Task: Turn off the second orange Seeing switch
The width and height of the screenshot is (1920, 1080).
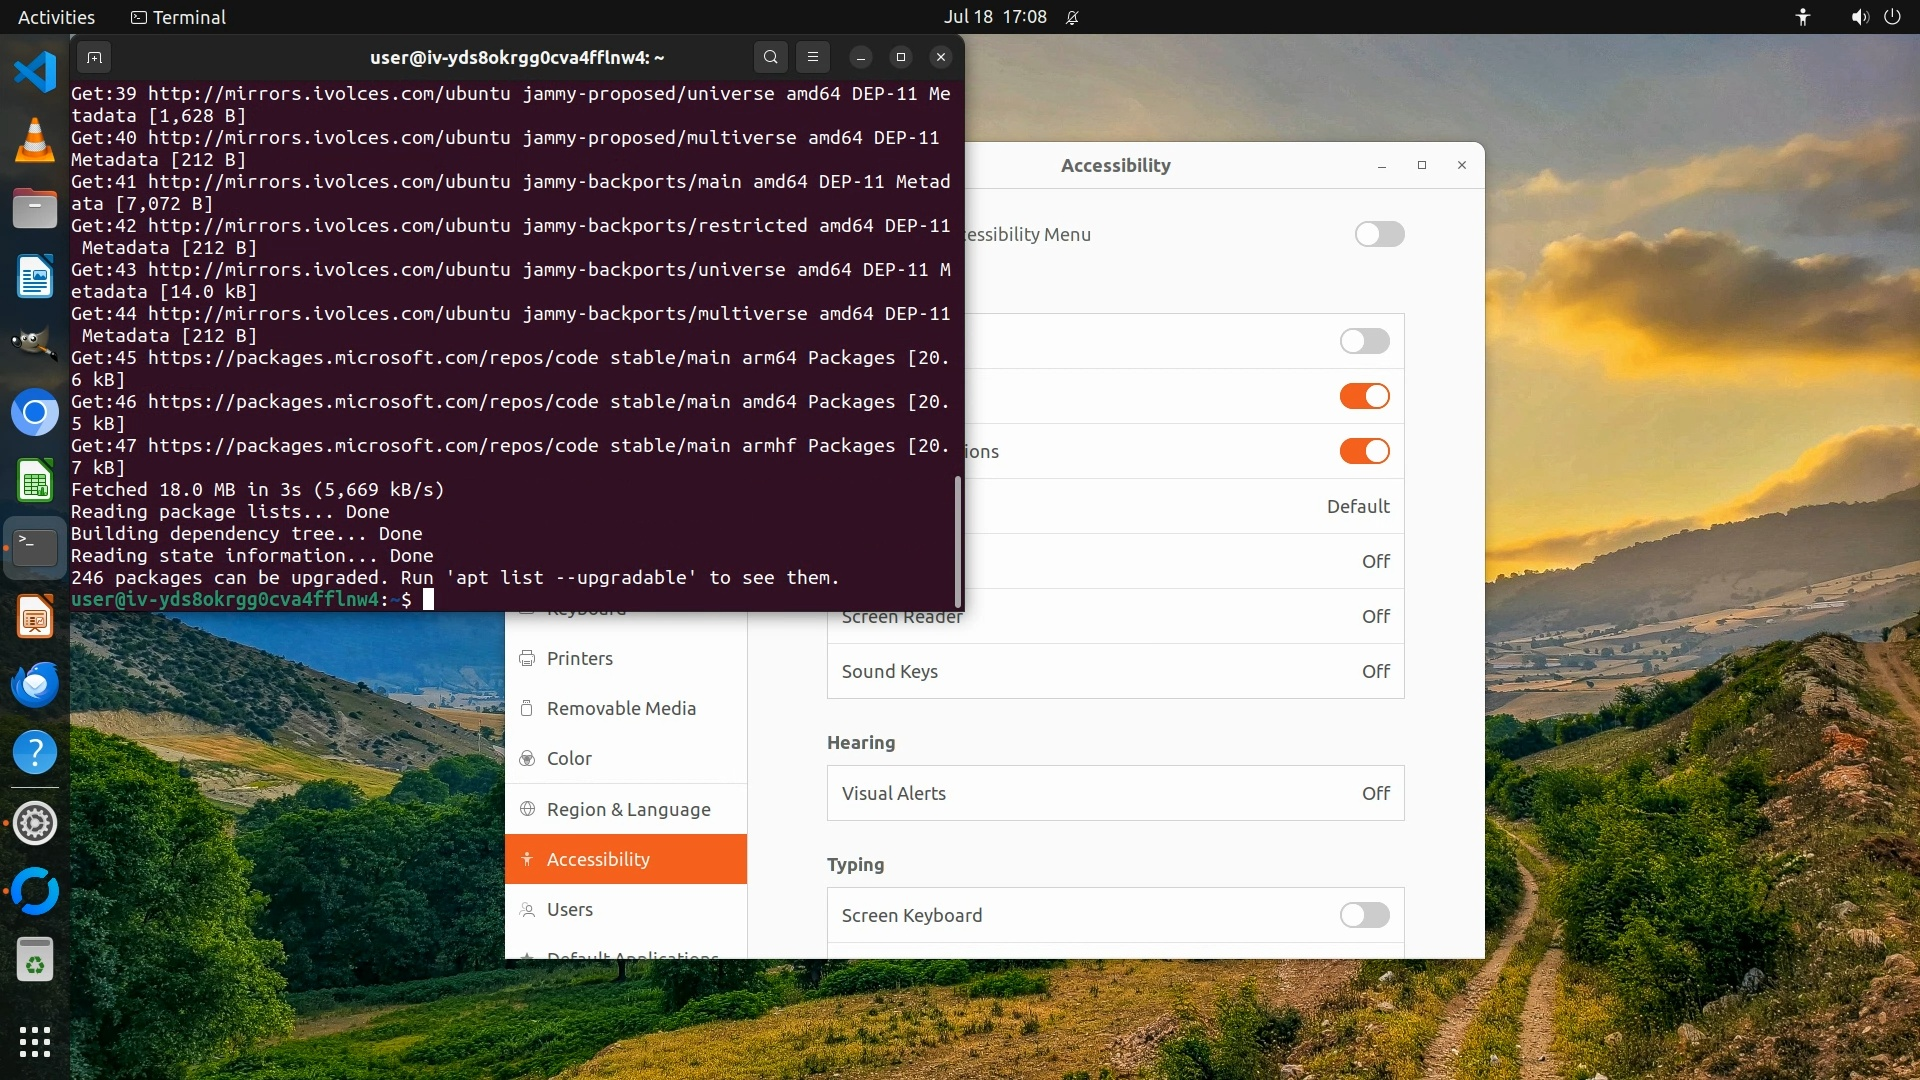Action: (1364, 451)
